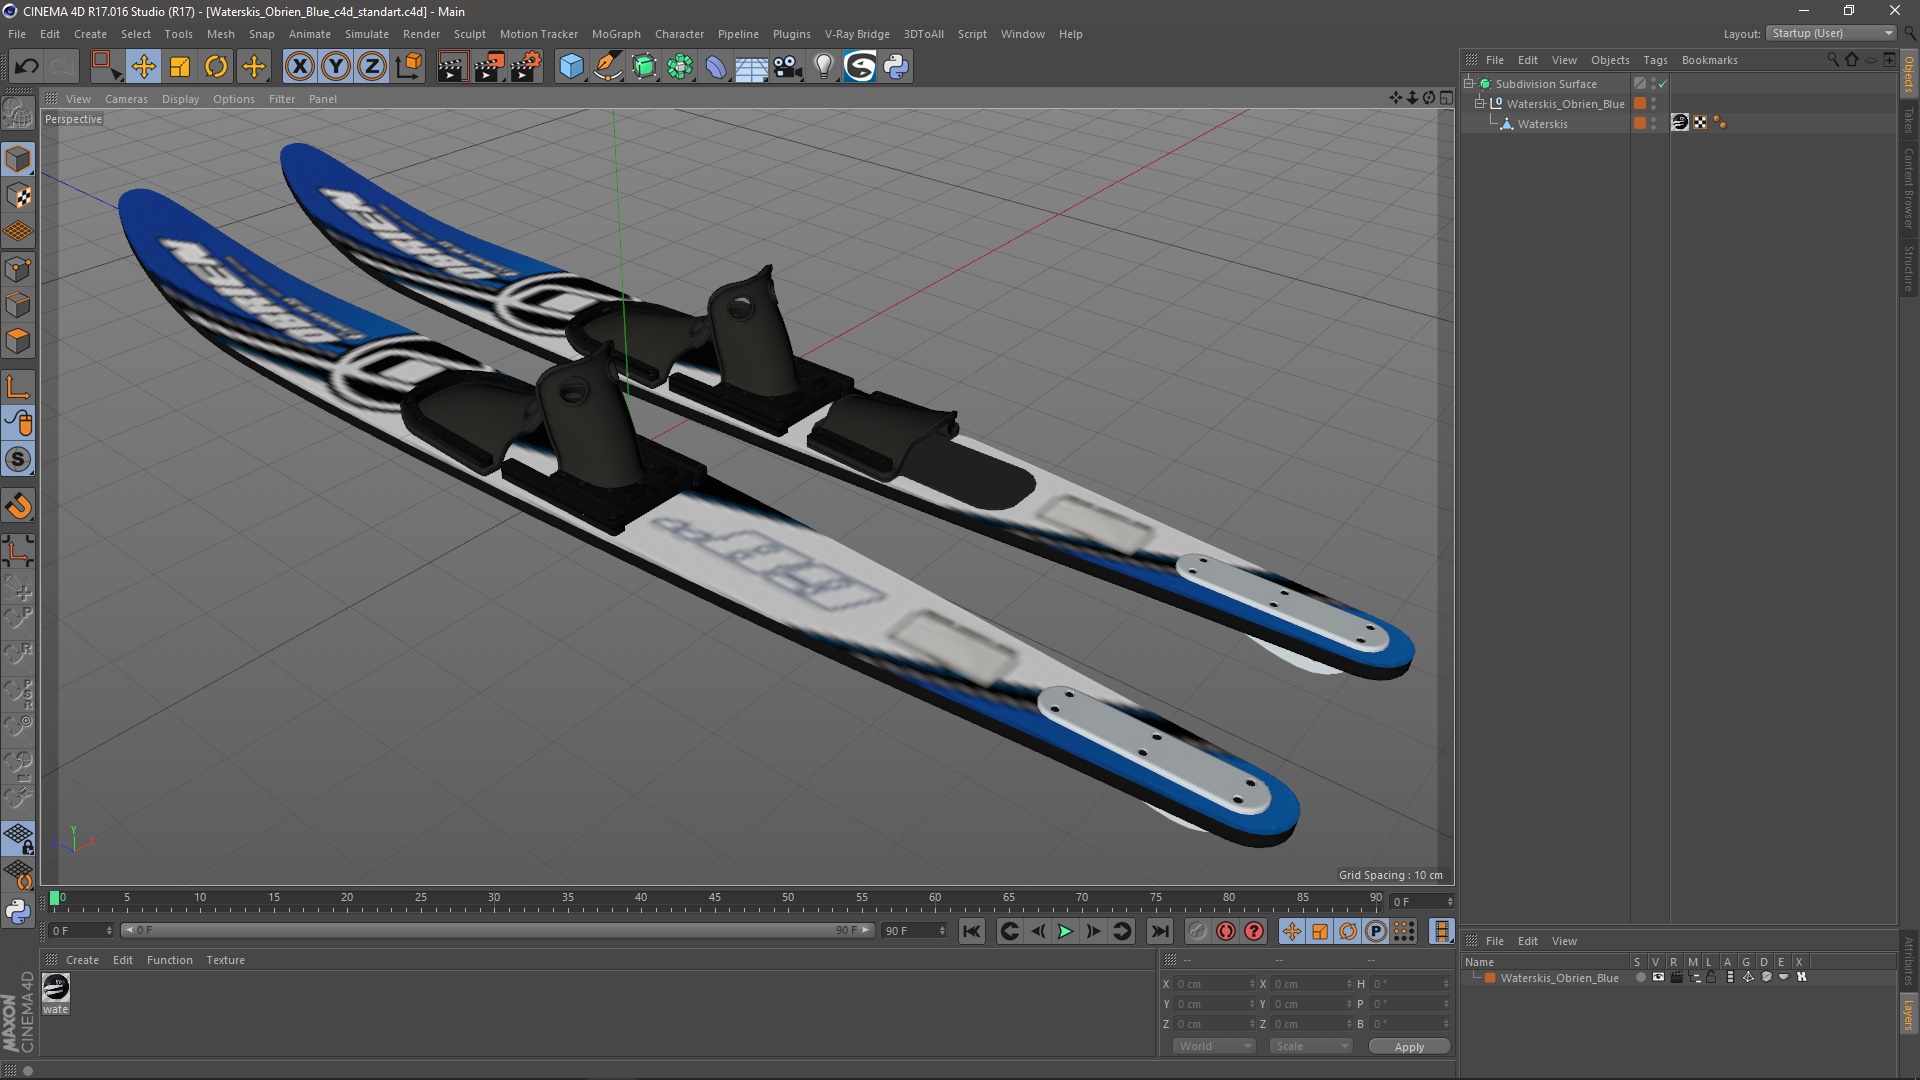Open the Content Browser side tab

(x=1909, y=187)
